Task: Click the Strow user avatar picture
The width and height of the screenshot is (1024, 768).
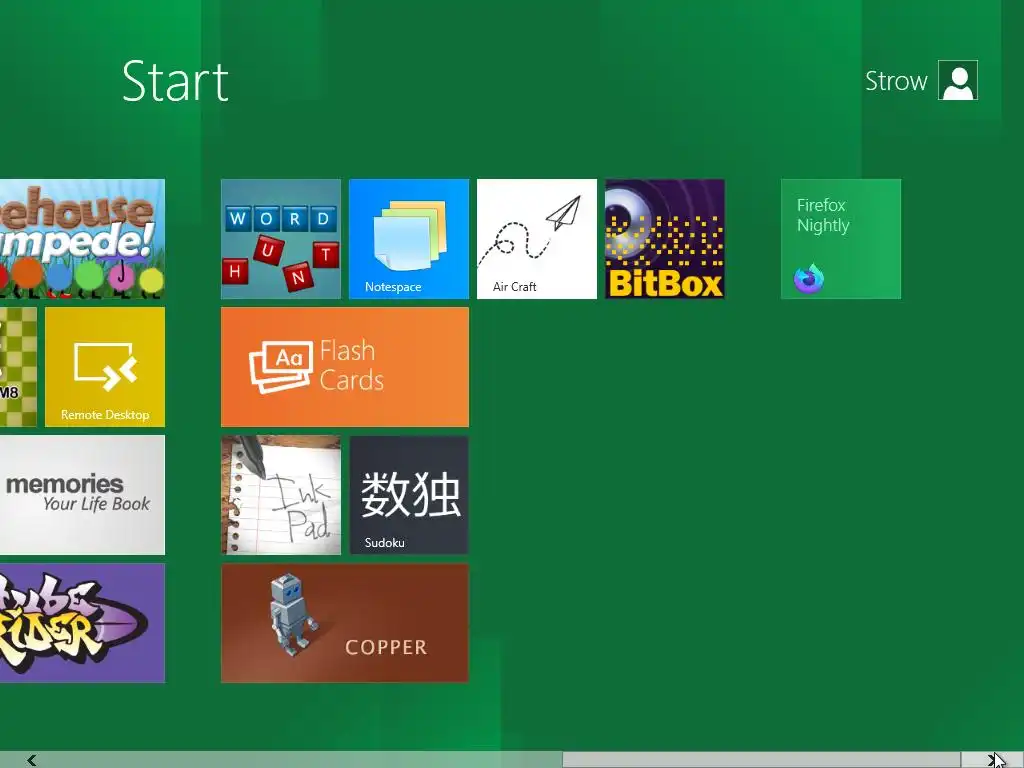Action: [x=958, y=80]
